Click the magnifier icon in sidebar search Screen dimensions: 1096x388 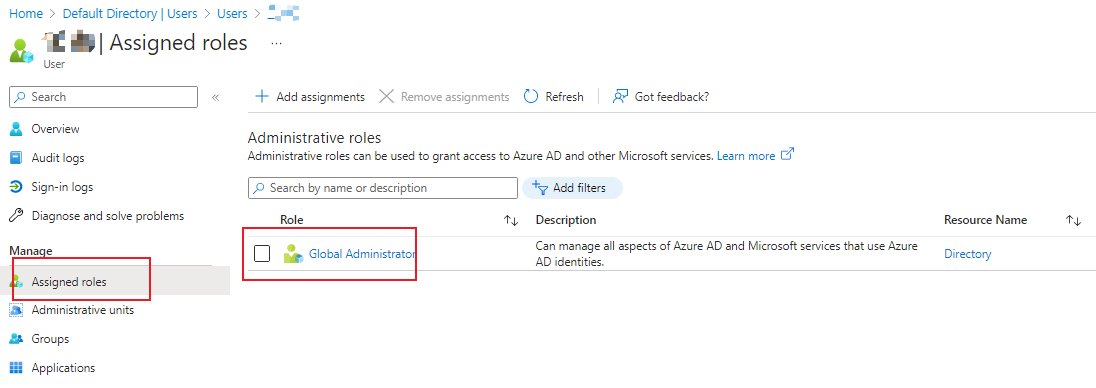21,97
